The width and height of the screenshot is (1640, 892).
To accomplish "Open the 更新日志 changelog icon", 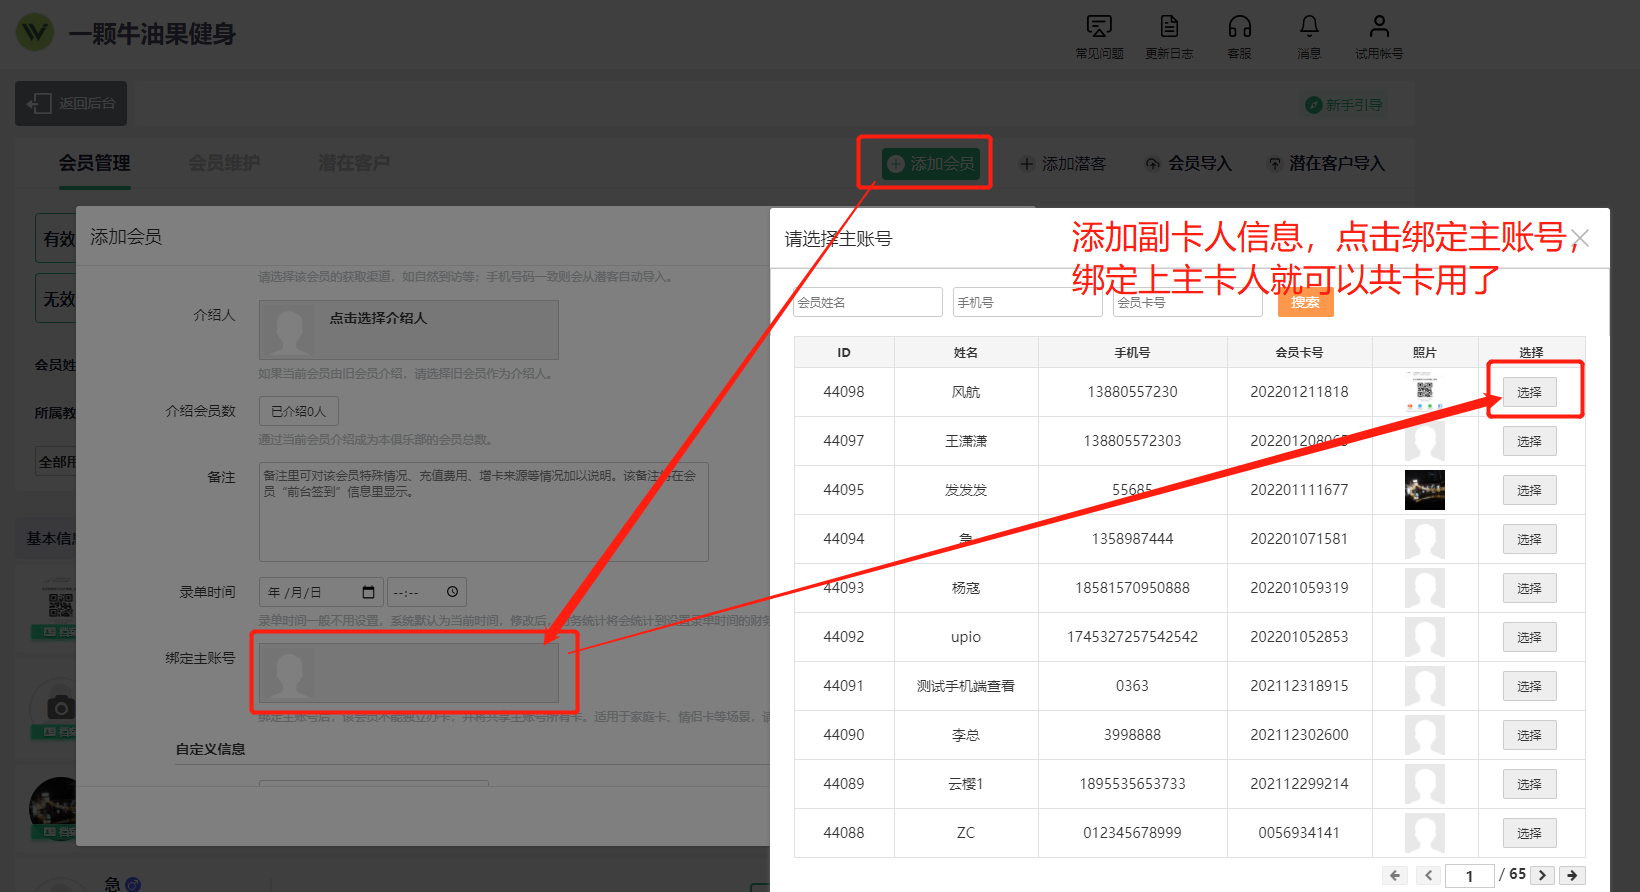I will (1169, 27).
